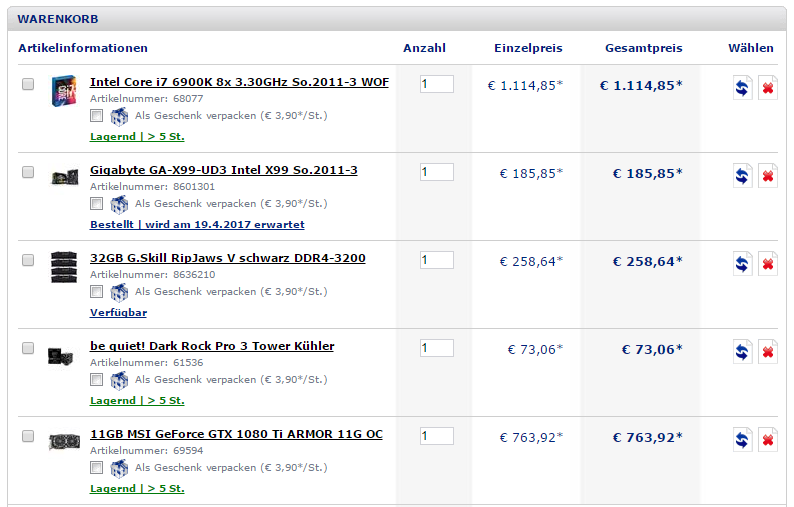Viewport: 794px width, 507px height.
Task: Click total price € 258,64 in Gesamtpreis
Action: [648, 262]
